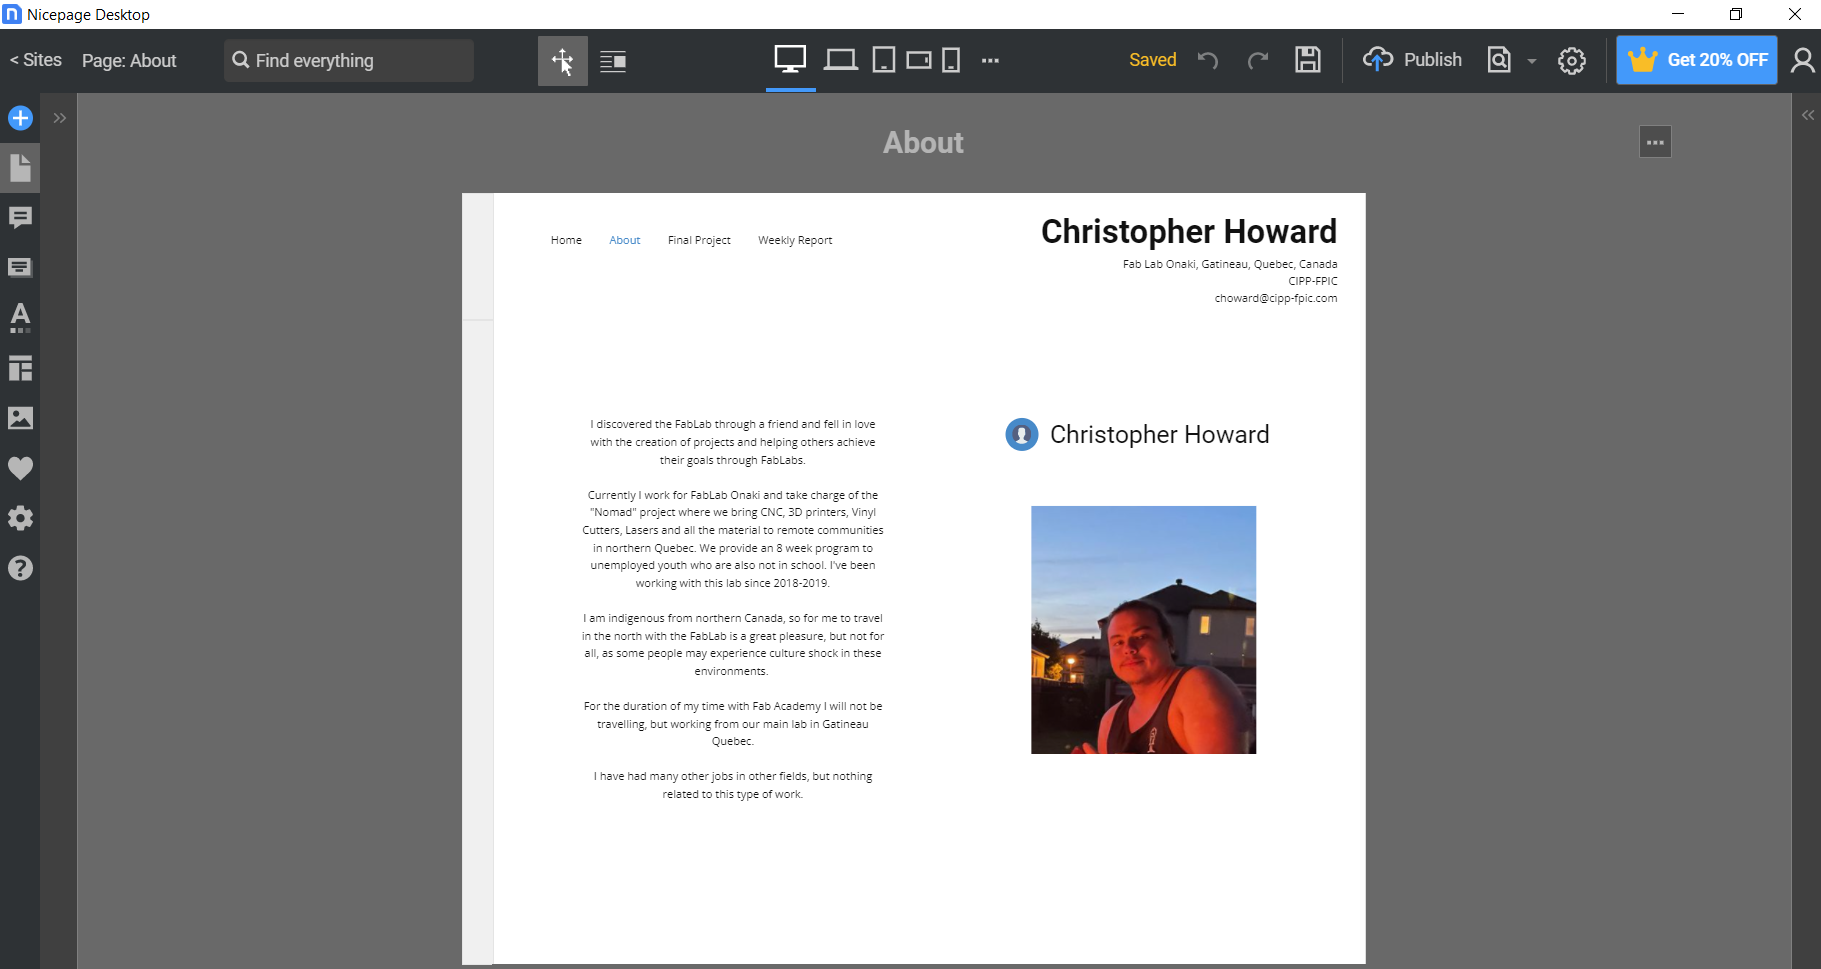Open the Blocks panel icon in sidebar
The image size is (1821, 969).
[20, 267]
